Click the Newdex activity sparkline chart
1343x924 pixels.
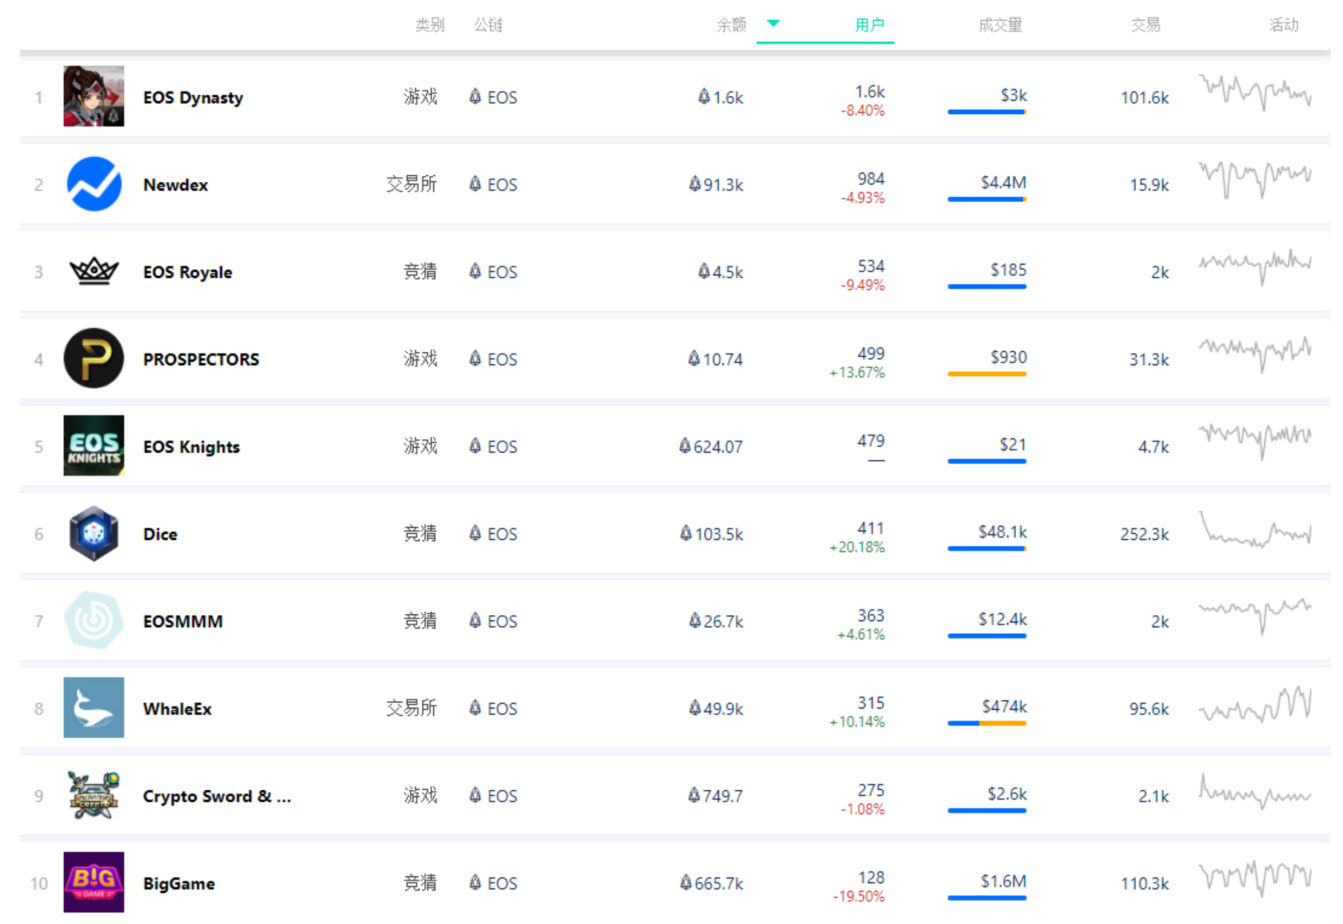pos(1255,179)
